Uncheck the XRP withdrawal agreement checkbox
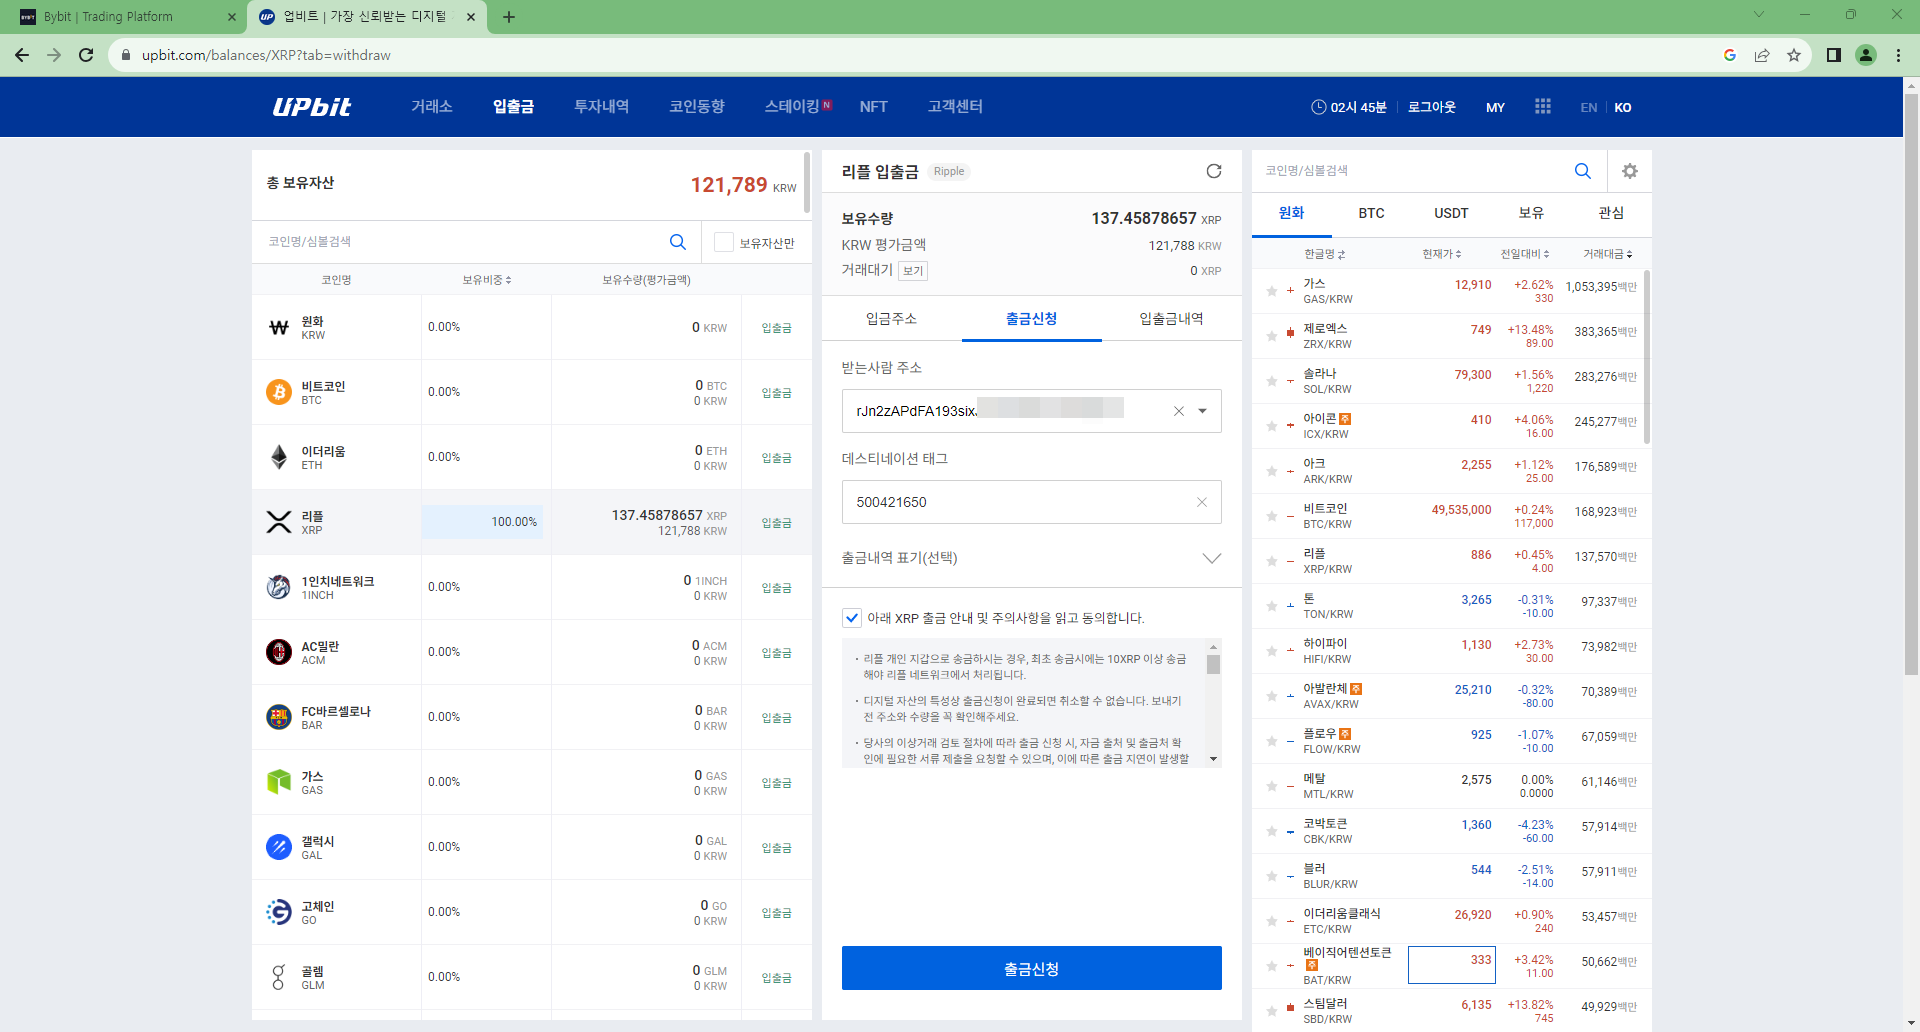 [852, 618]
